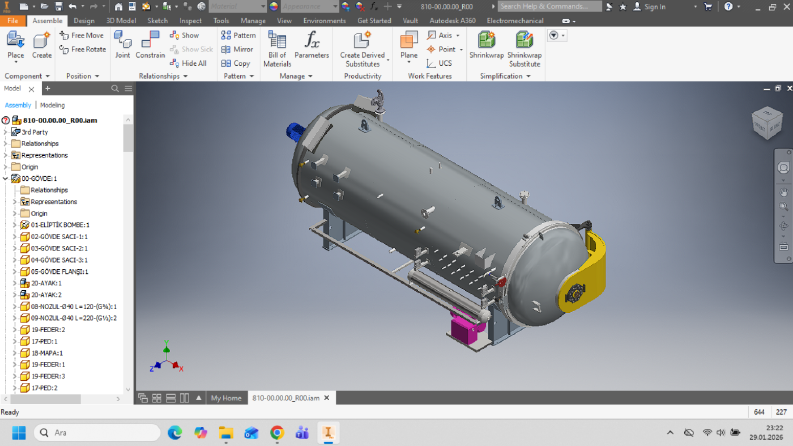The image size is (793, 446).
Task: Click the Help question mark icon
Action: [x=728, y=7]
